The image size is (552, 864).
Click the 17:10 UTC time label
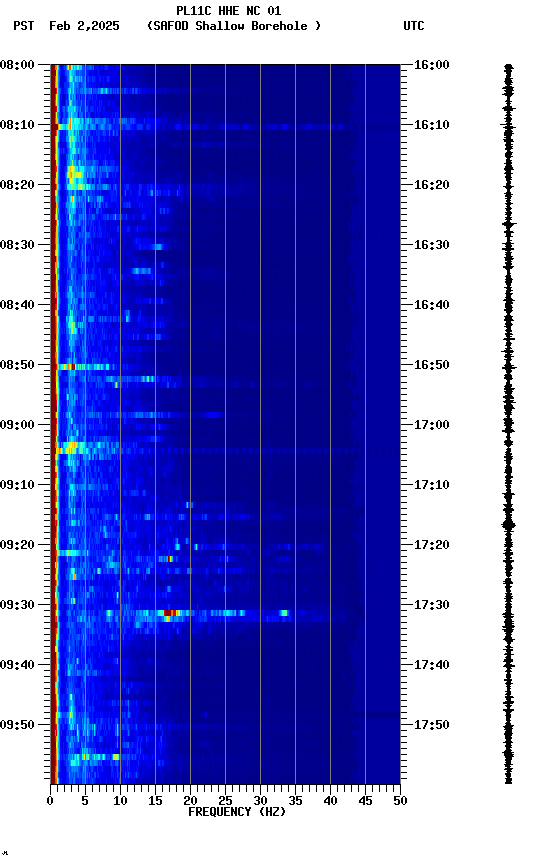[x=431, y=485]
